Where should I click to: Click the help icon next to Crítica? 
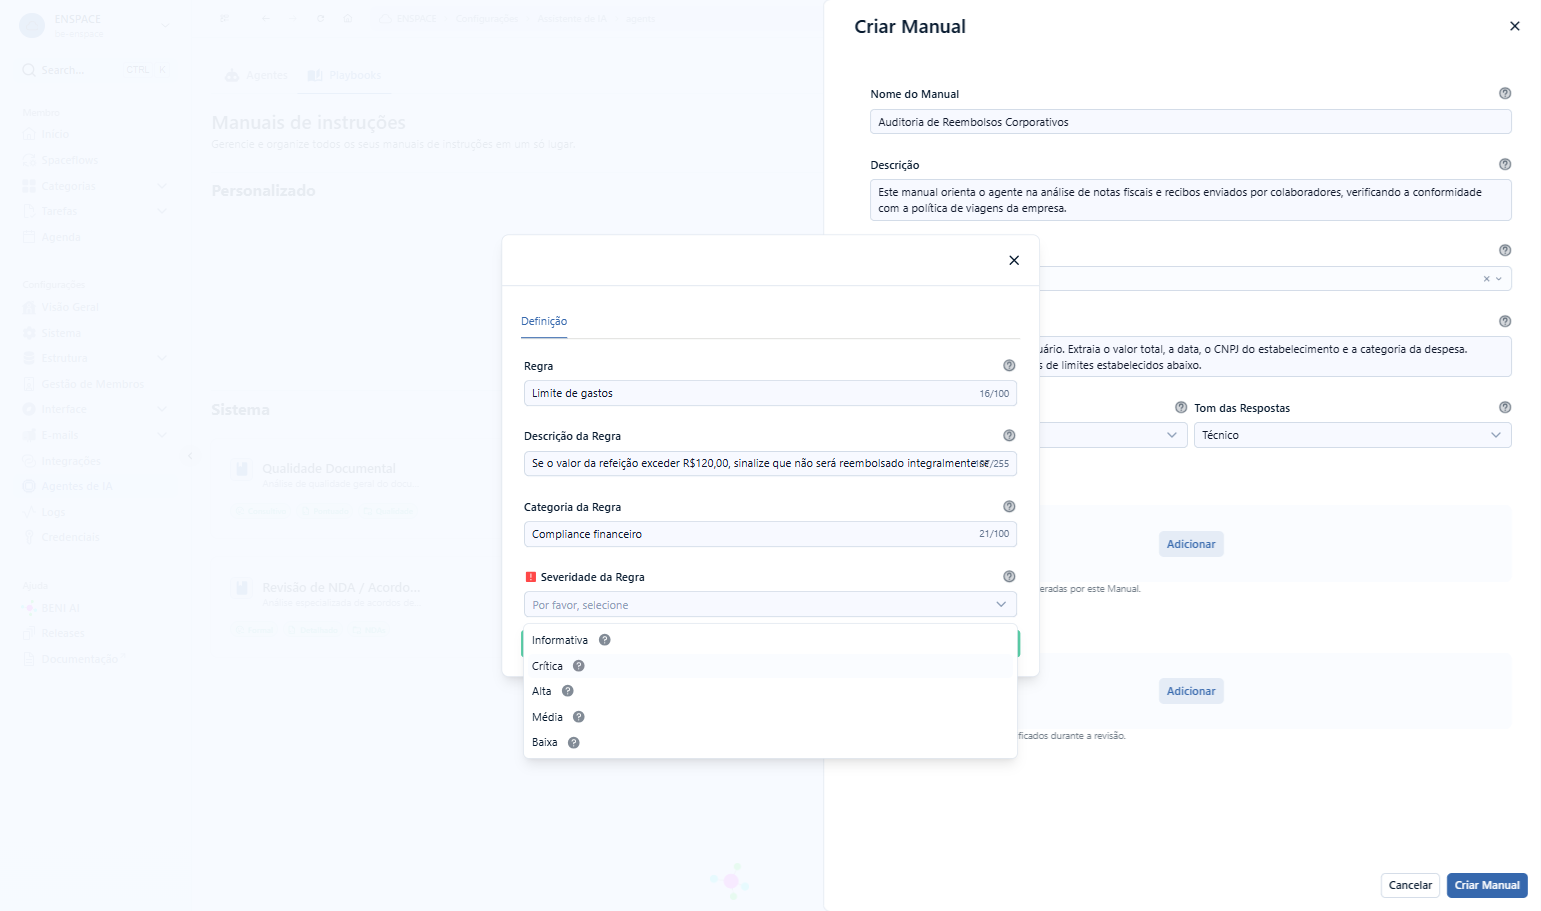(x=578, y=666)
